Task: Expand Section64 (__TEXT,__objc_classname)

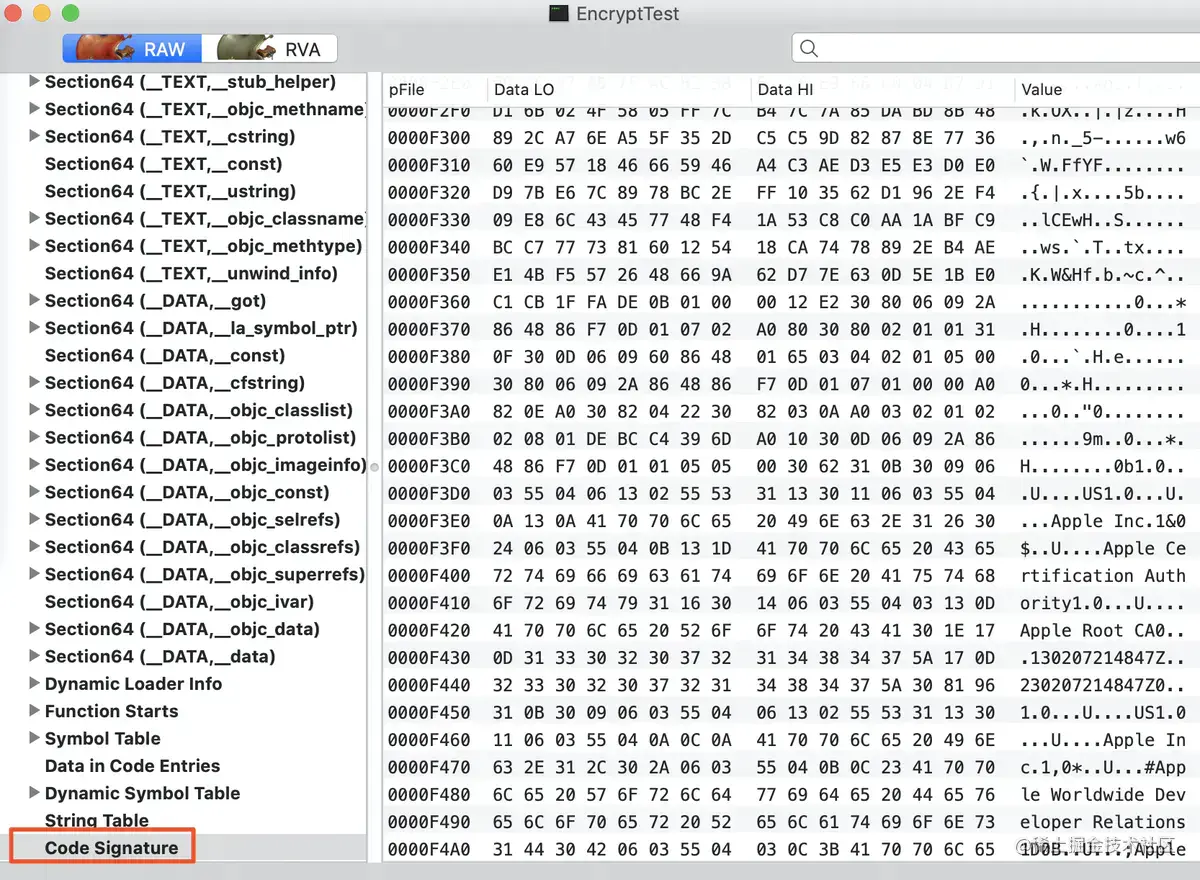Action: click(x=35, y=218)
